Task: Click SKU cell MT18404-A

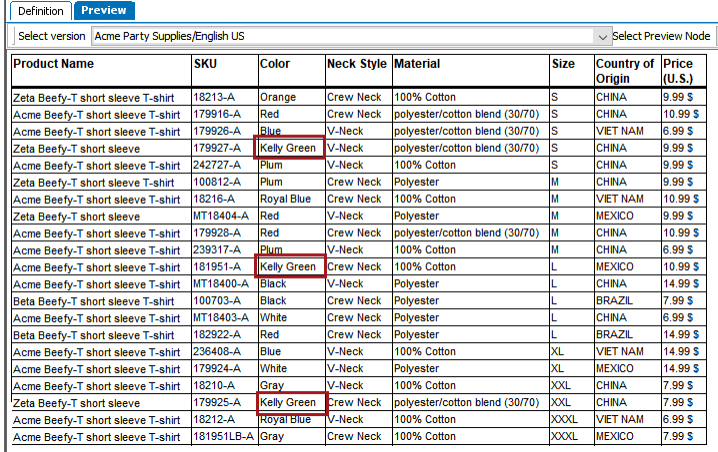Action: pyautogui.click(x=221, y=216)
